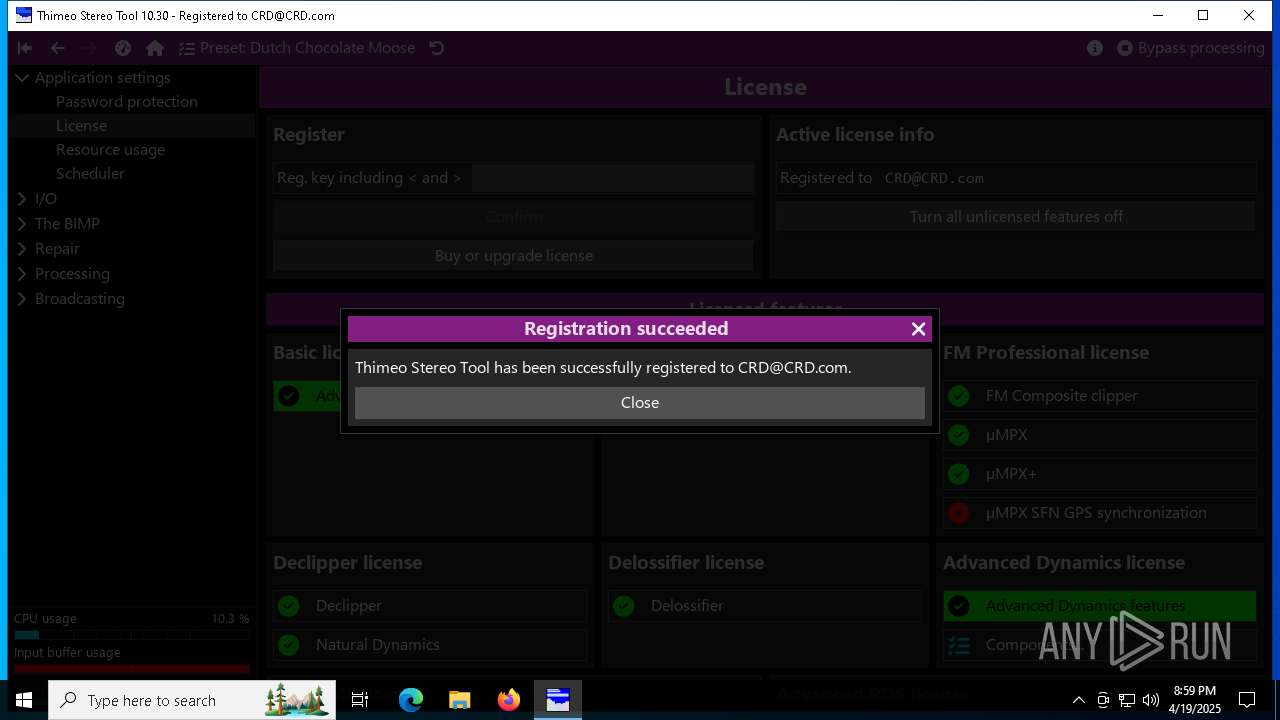This screenshot has width=1280, height=720.
Task: Expand The BIMP section
Action: pos(22,224)
